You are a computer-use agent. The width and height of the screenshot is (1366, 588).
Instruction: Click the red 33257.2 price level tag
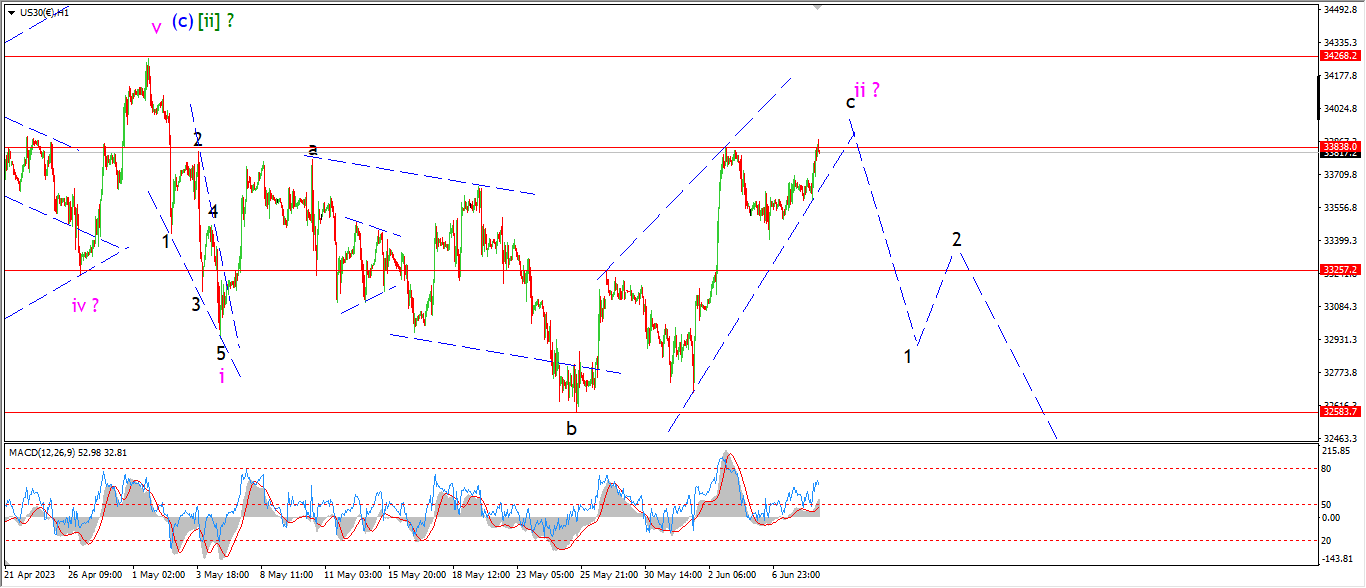click(1340, 270)
